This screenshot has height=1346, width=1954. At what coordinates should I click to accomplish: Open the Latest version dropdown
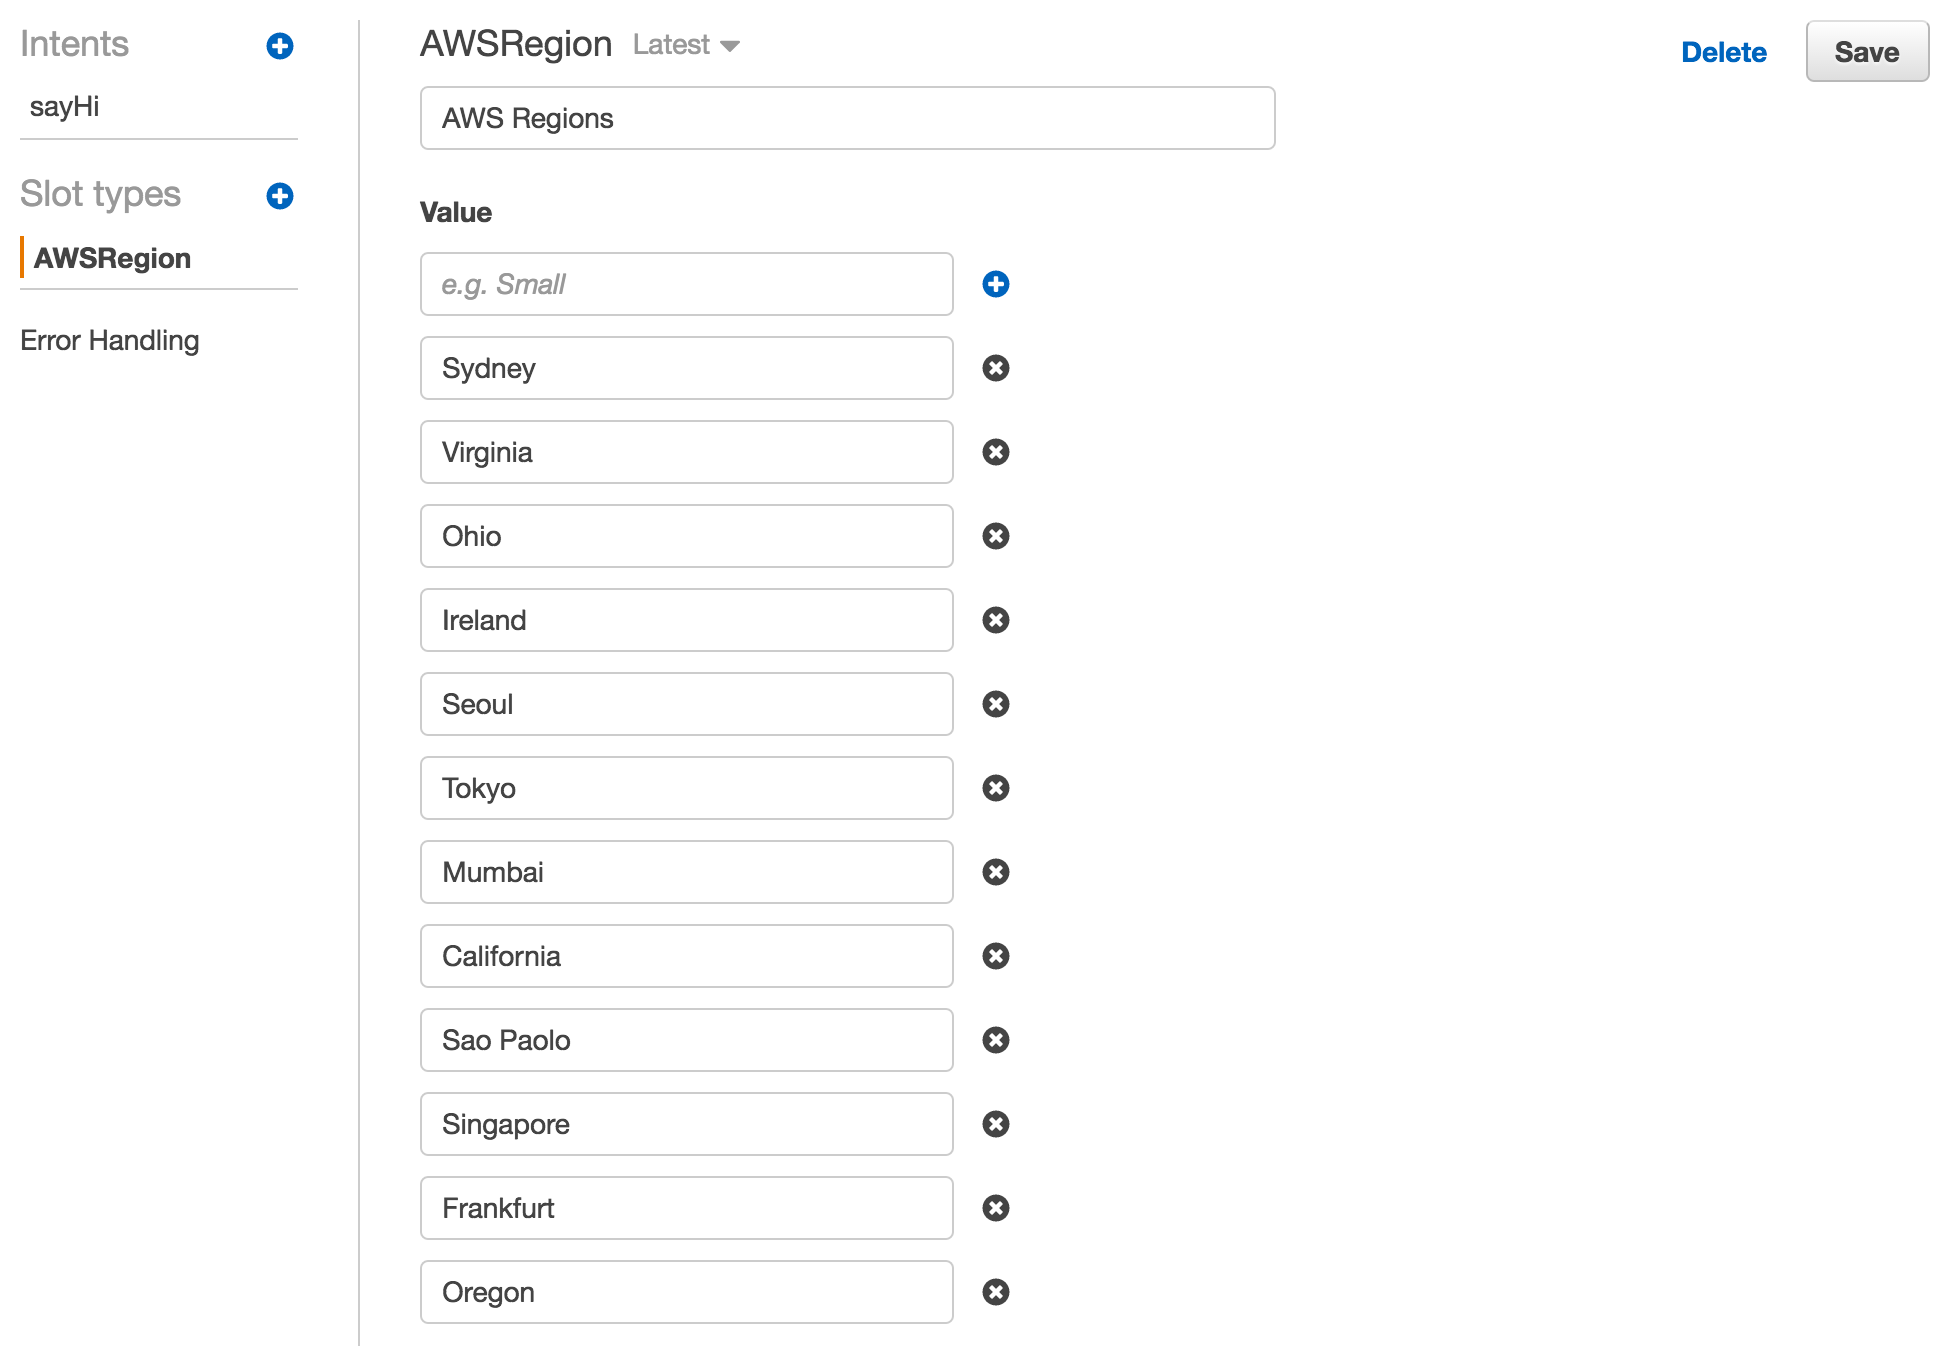[x=686, y=45]
